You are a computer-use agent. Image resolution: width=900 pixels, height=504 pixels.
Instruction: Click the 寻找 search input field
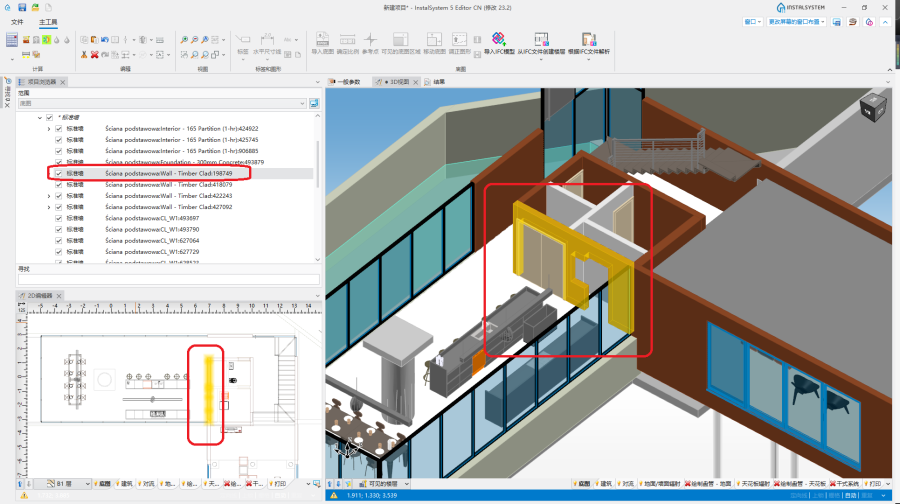[169, 280]
